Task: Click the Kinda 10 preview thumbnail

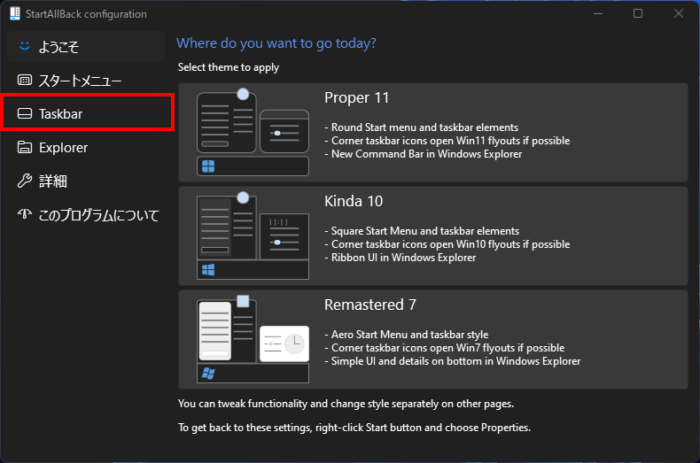Action: (253, 236)
